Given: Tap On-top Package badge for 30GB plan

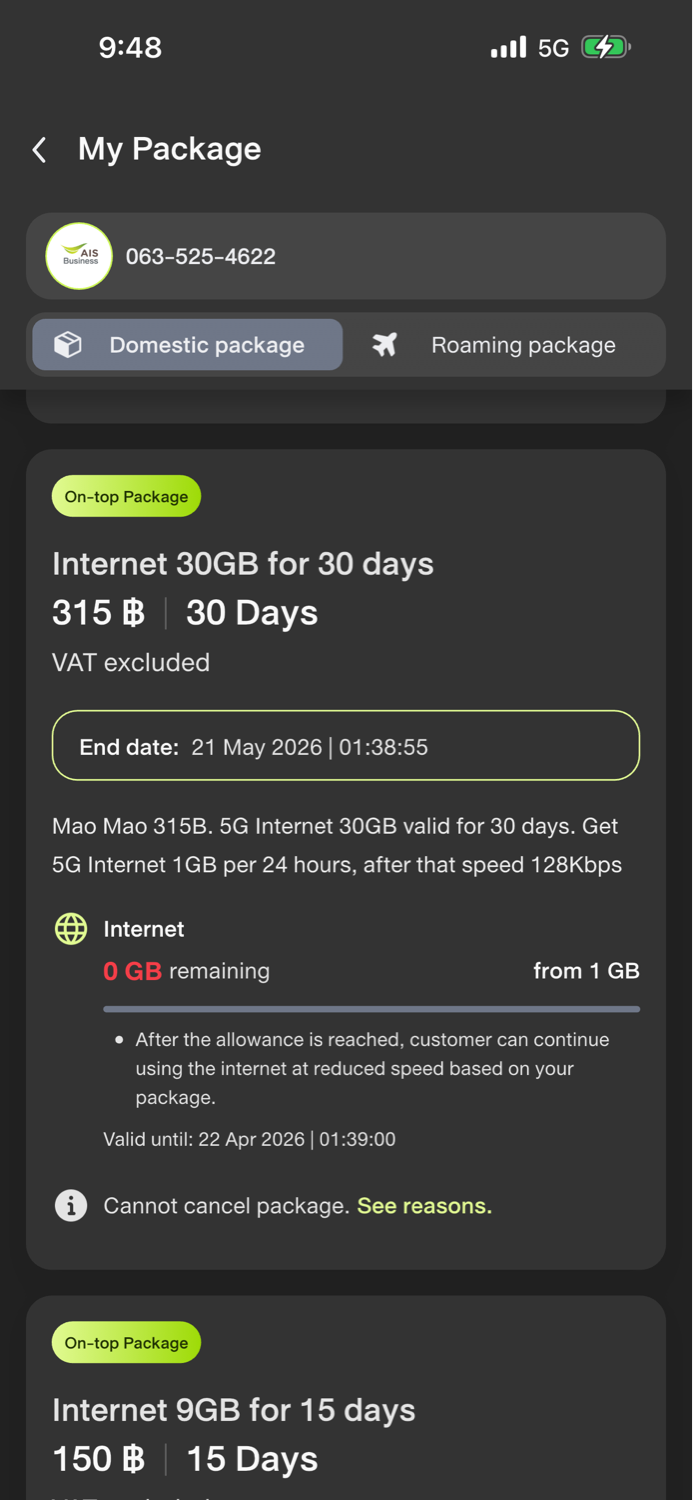Looking at the screenshot, I should tap(126, 497).
